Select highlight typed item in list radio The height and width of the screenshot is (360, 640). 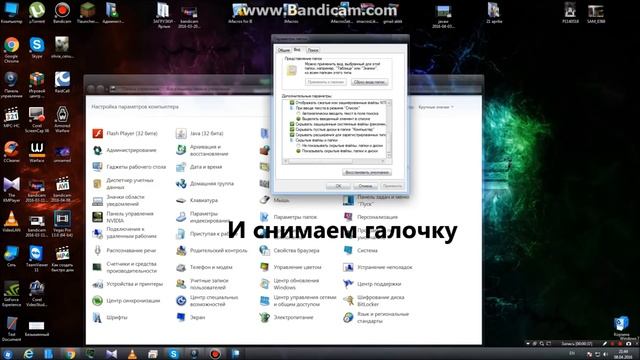pos(298,119)
